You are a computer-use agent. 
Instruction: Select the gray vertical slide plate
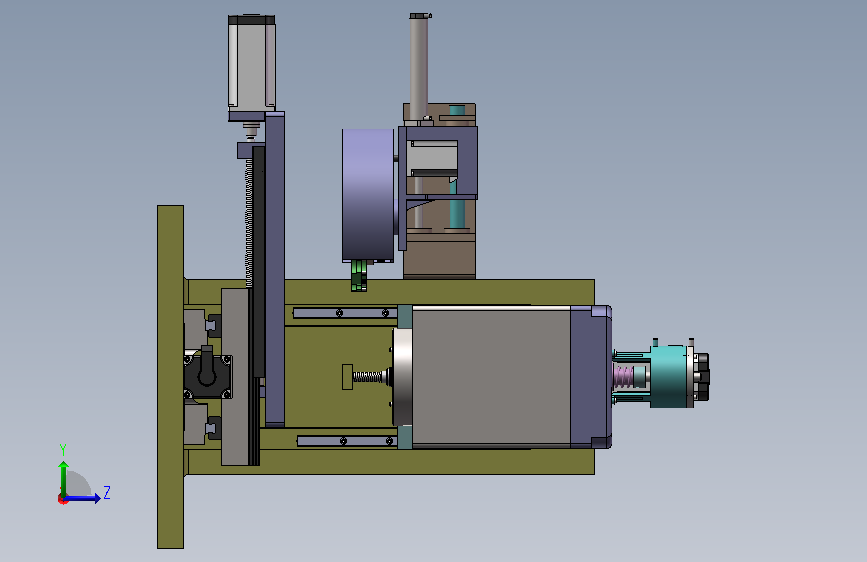(235, 377)
